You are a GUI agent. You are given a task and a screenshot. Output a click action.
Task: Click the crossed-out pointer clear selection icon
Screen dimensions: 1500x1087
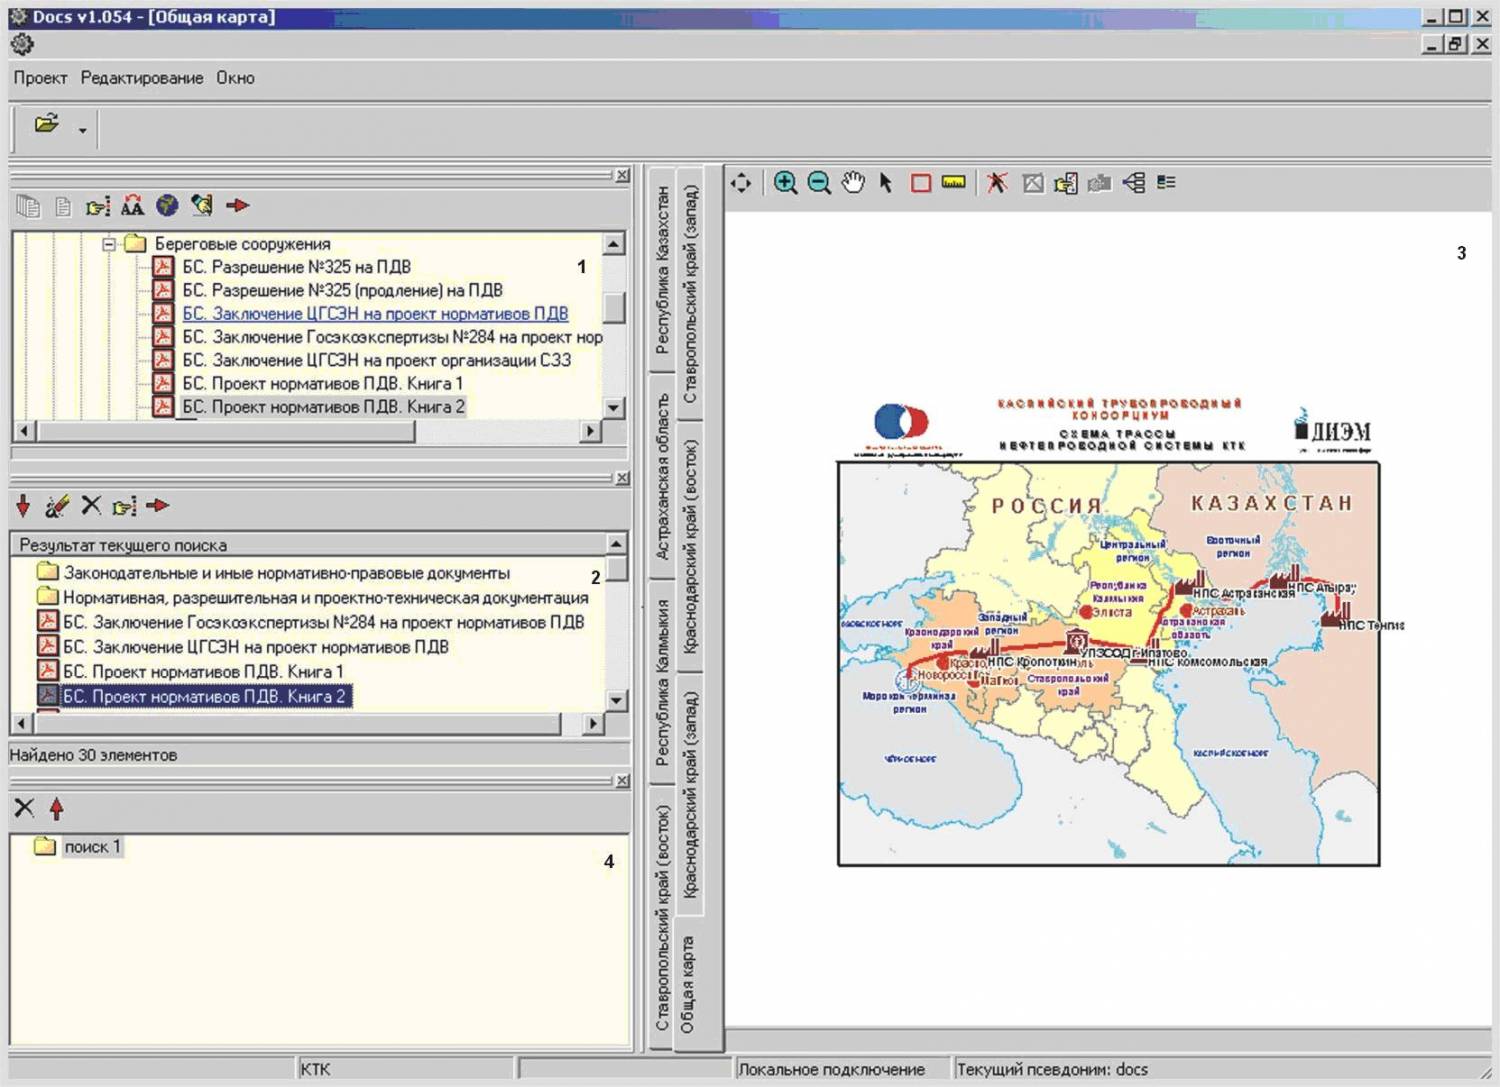pos(997,182)
